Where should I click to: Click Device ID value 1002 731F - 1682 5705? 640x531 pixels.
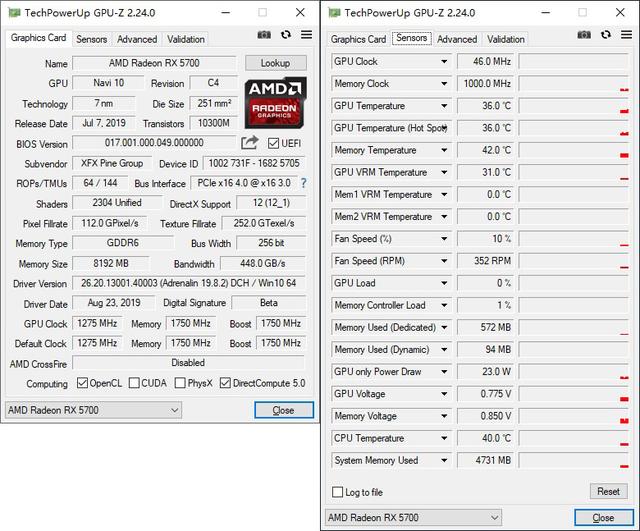(x=254, y=163)
